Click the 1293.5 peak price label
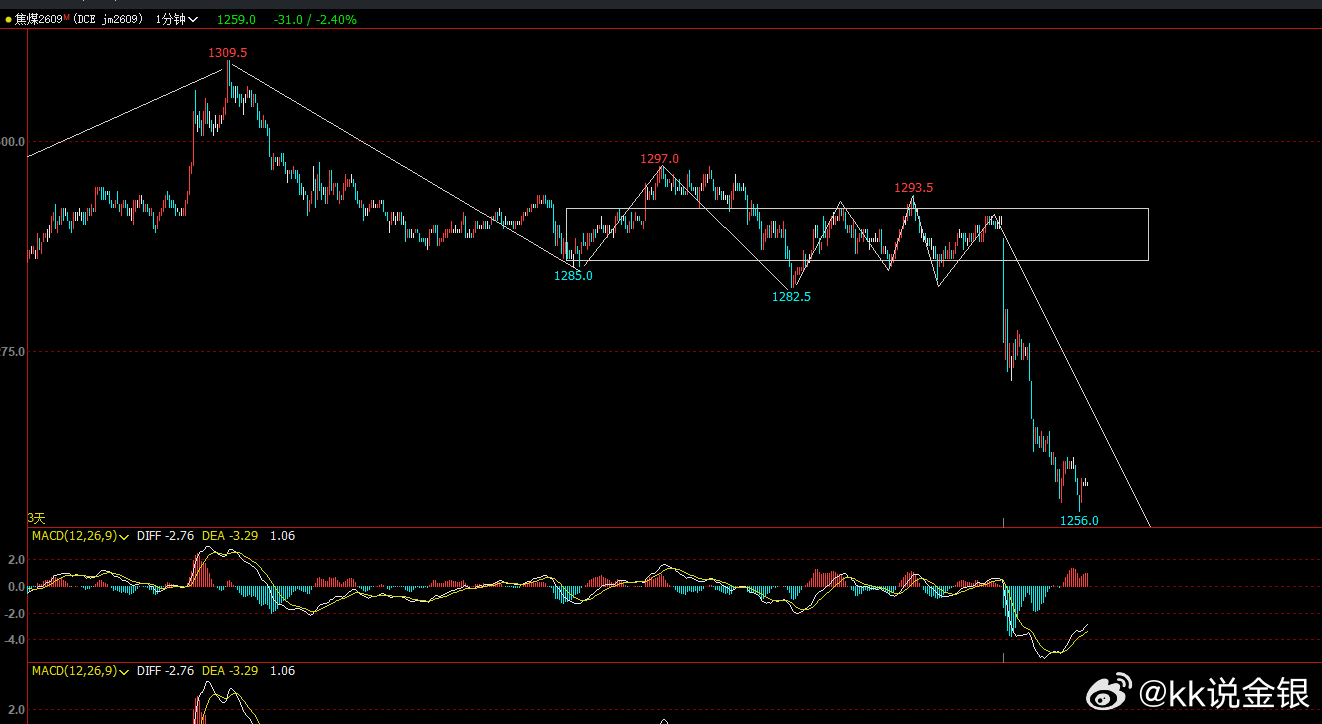 (x=914, y=187)
